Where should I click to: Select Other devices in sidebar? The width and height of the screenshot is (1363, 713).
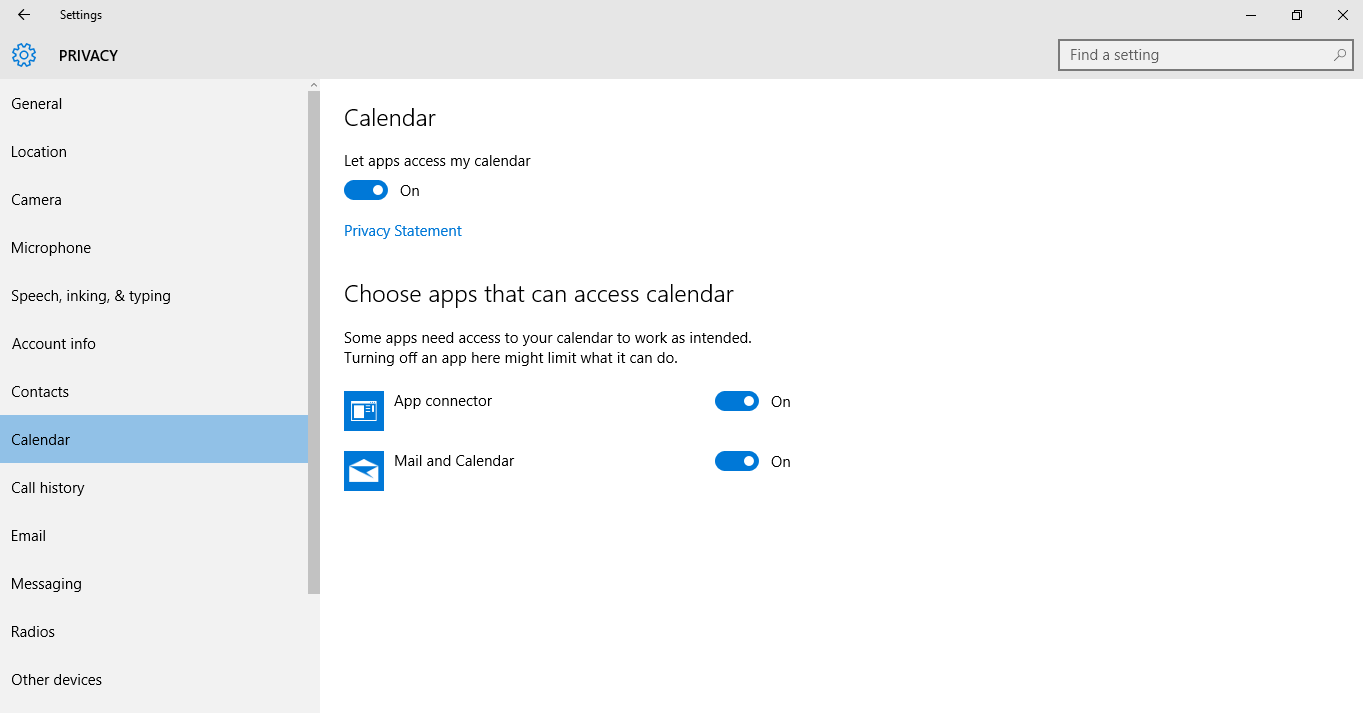click(154, 680)
